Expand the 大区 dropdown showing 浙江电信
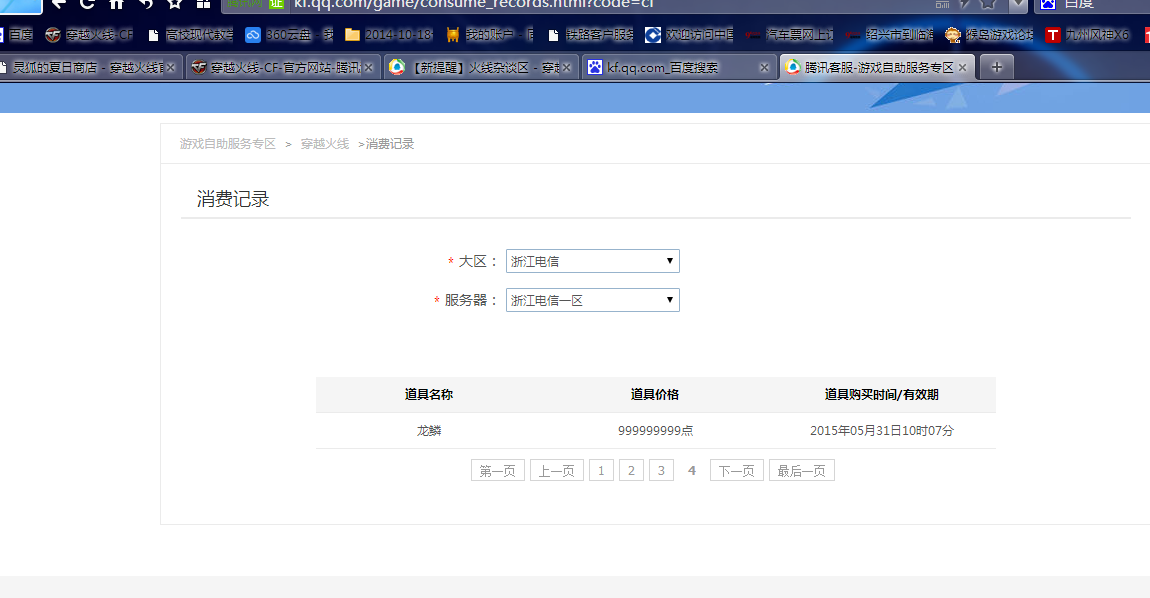Image resolution: width=1150 pixels, height=598 pixels. point(593,261)
